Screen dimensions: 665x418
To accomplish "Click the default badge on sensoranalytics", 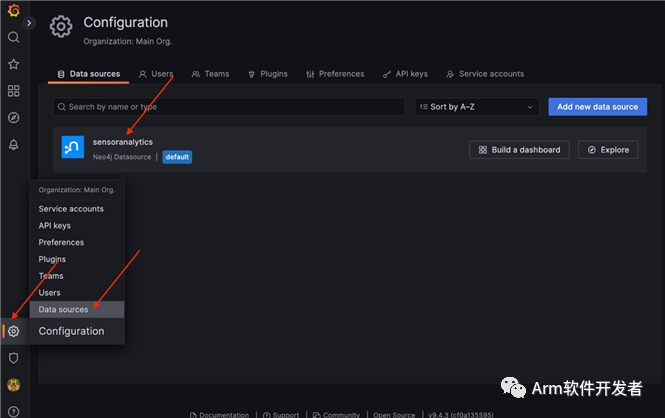I will [x=177, y=157].
